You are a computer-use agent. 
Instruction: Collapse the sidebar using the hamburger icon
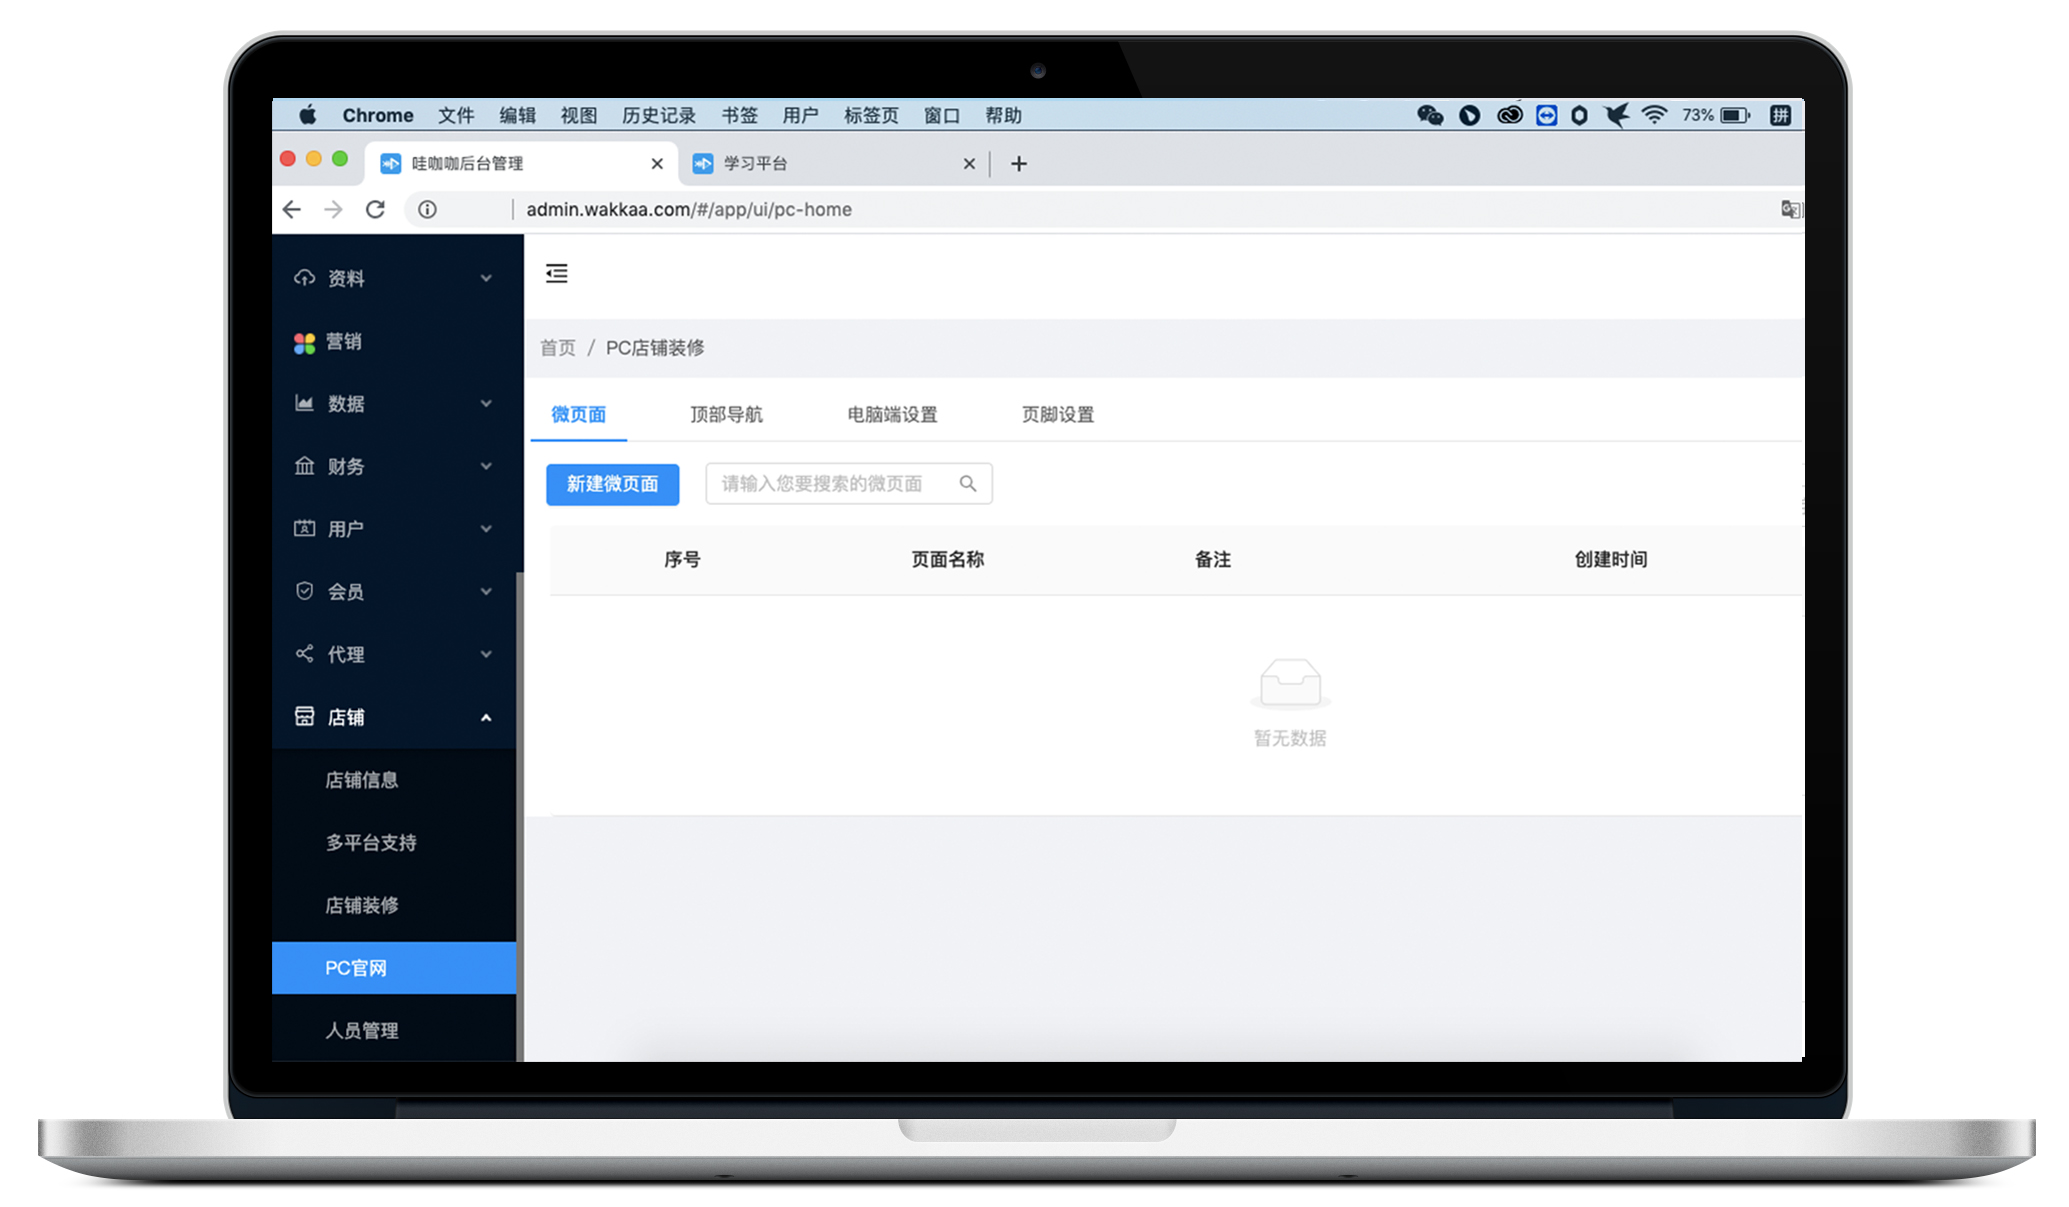557,273
